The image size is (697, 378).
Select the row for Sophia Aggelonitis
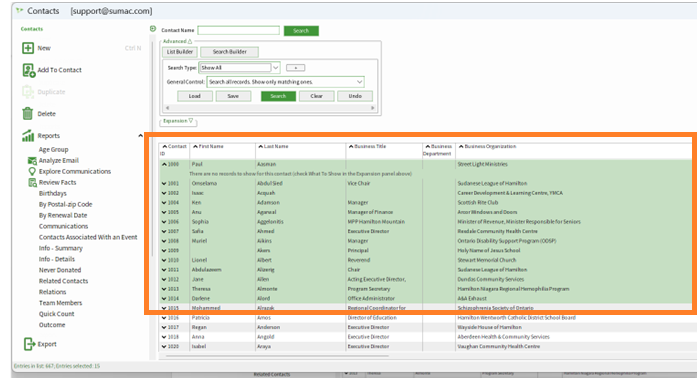[x=426, y=222]
